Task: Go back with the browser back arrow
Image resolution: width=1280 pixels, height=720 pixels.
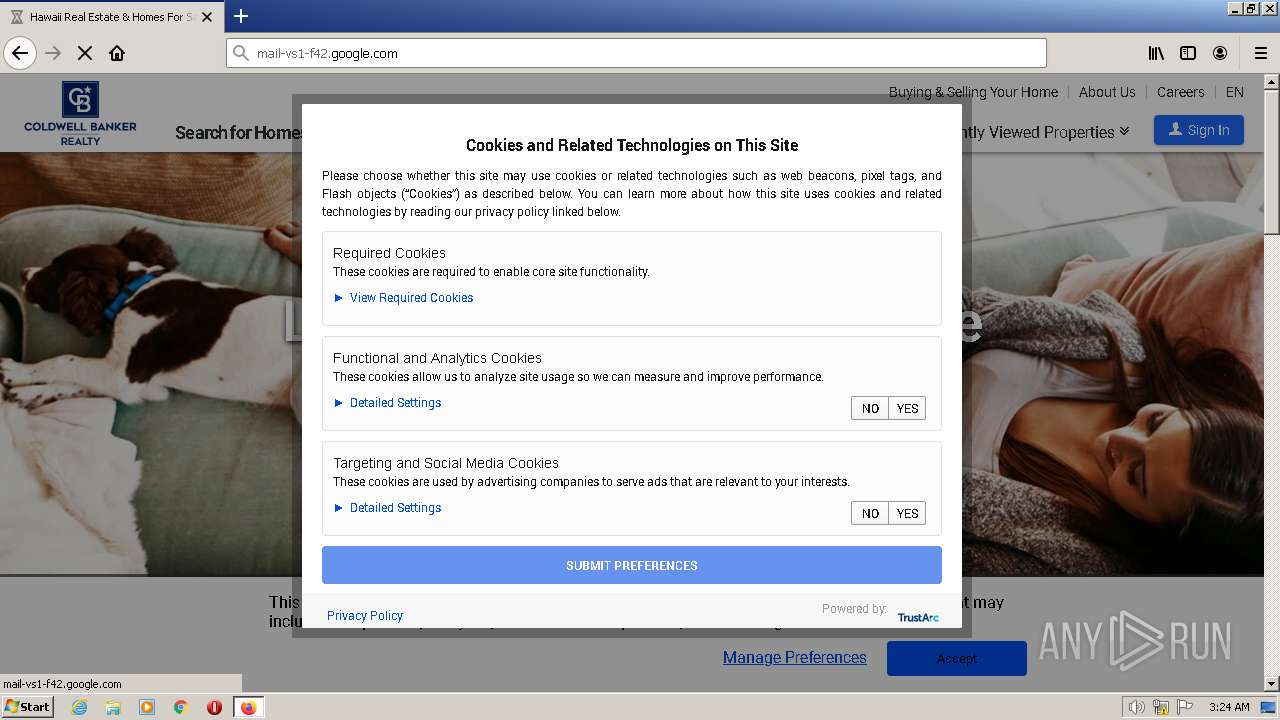Action: tap(20, 53)
